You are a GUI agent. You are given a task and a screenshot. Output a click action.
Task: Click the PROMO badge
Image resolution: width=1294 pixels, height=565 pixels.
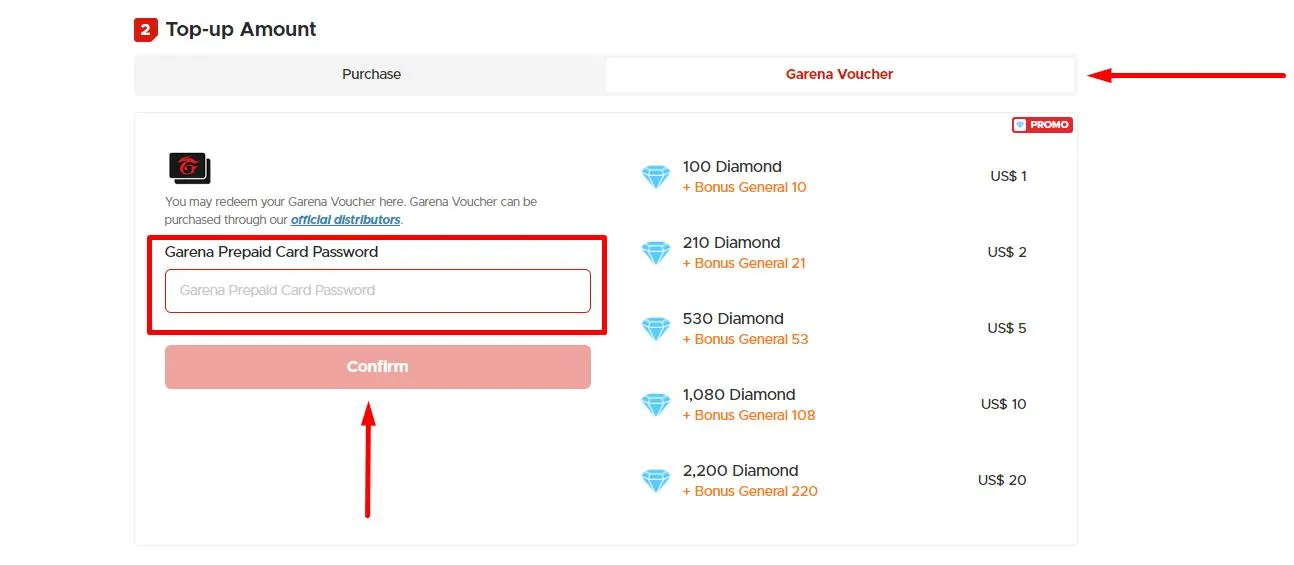pos(1042,125)
